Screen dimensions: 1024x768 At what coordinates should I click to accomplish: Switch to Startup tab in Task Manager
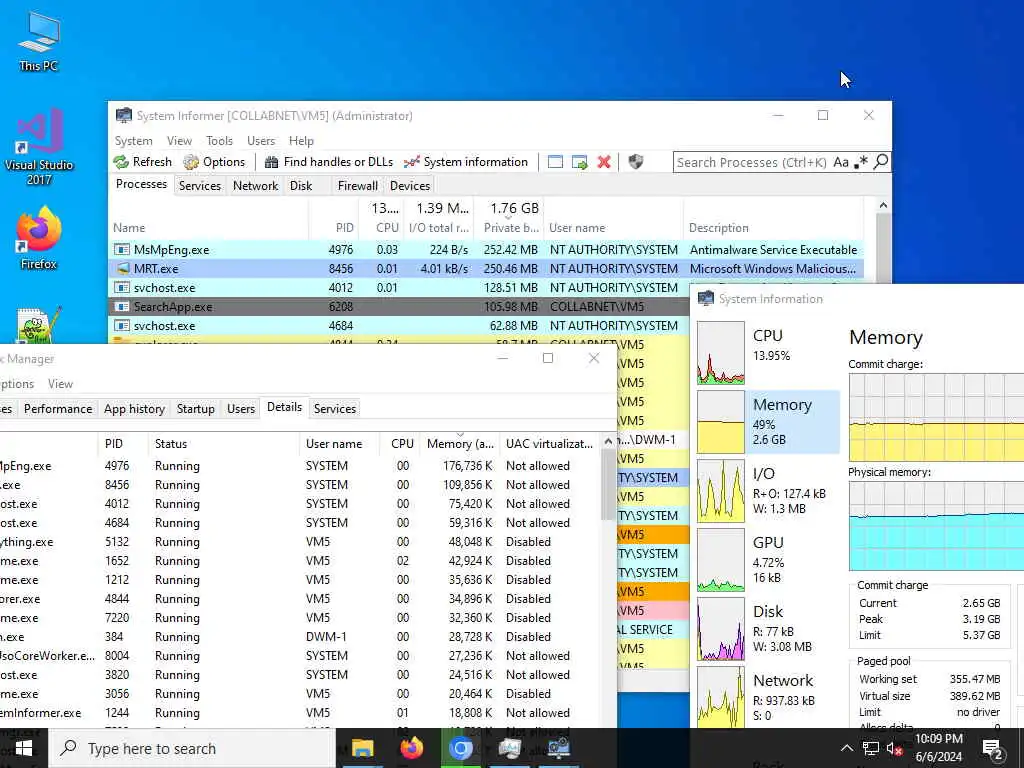click(x=195, y=409)
